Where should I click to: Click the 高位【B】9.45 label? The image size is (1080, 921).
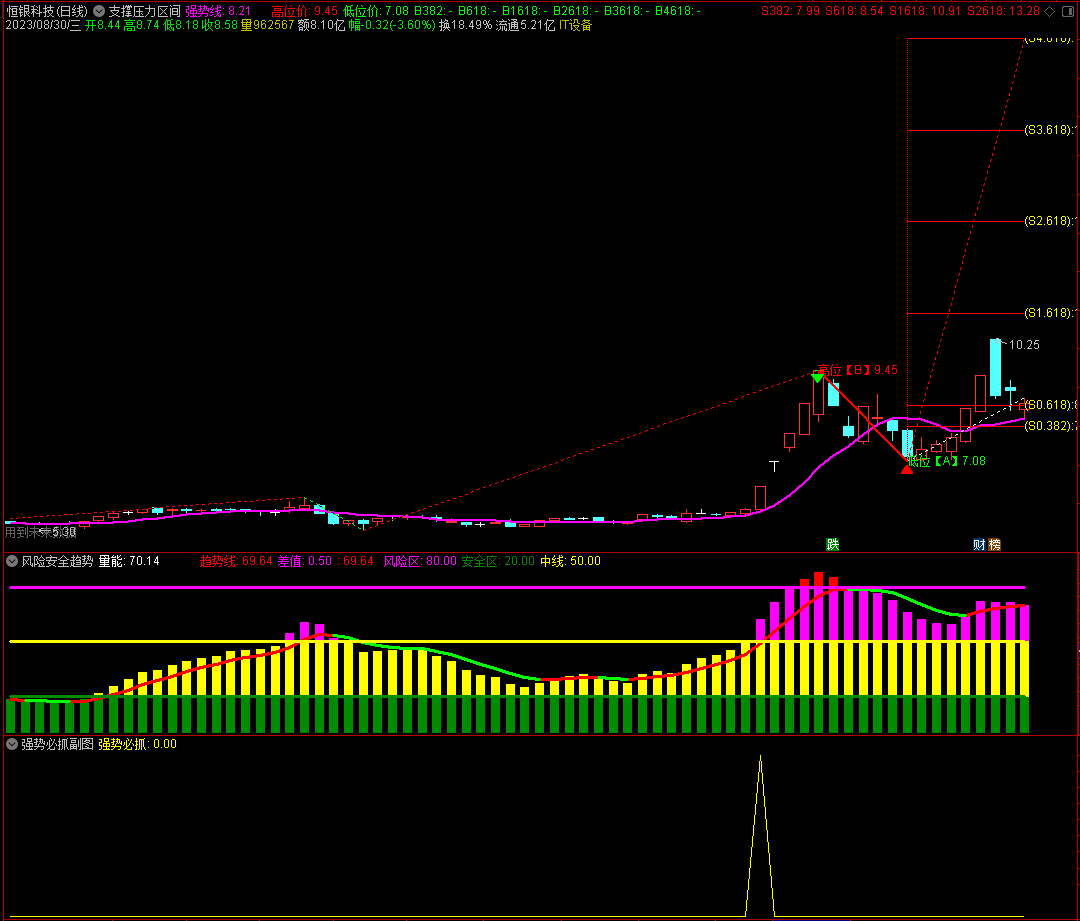[858, 370]
